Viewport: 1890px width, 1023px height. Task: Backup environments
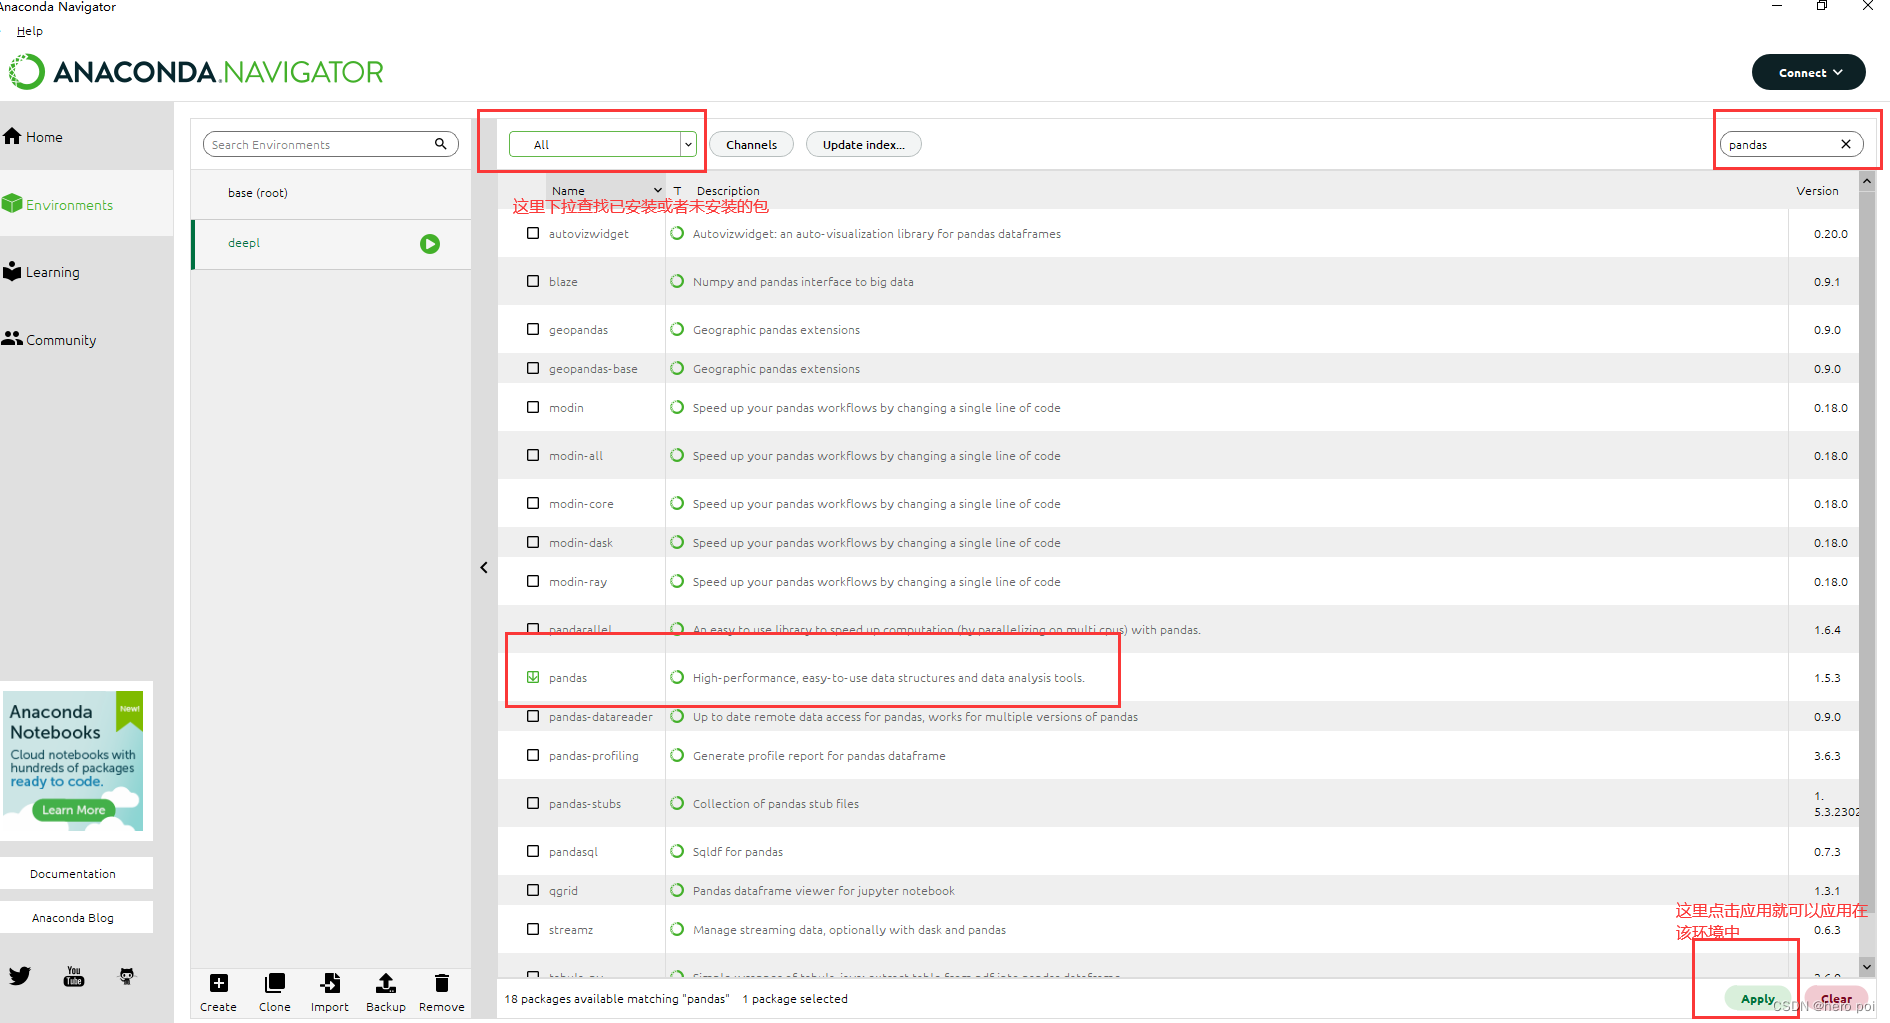coord(386,993)
